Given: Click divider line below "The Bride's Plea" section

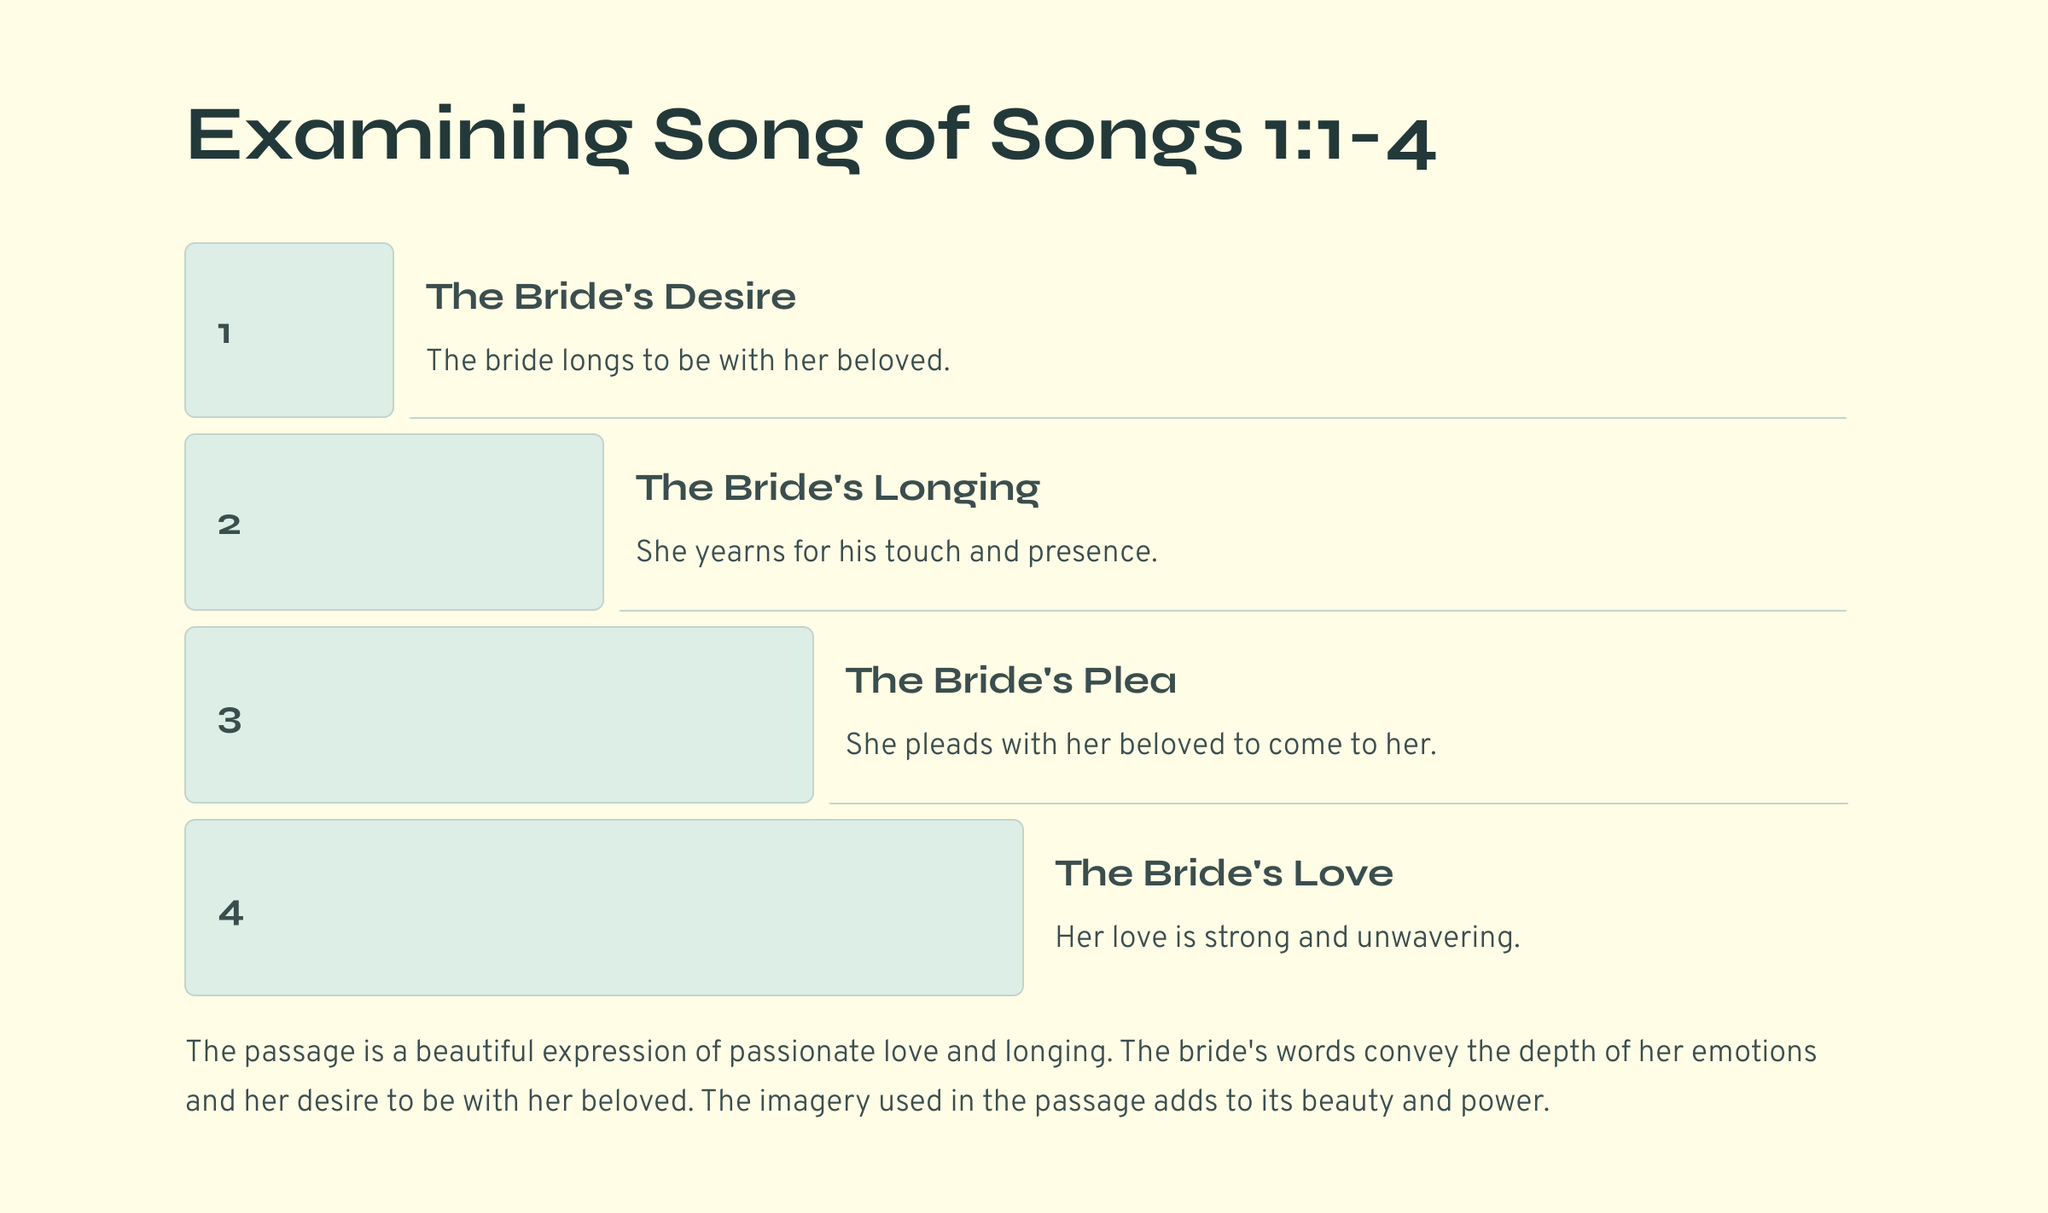Looking at the screenshot, I should (1338, 803).
